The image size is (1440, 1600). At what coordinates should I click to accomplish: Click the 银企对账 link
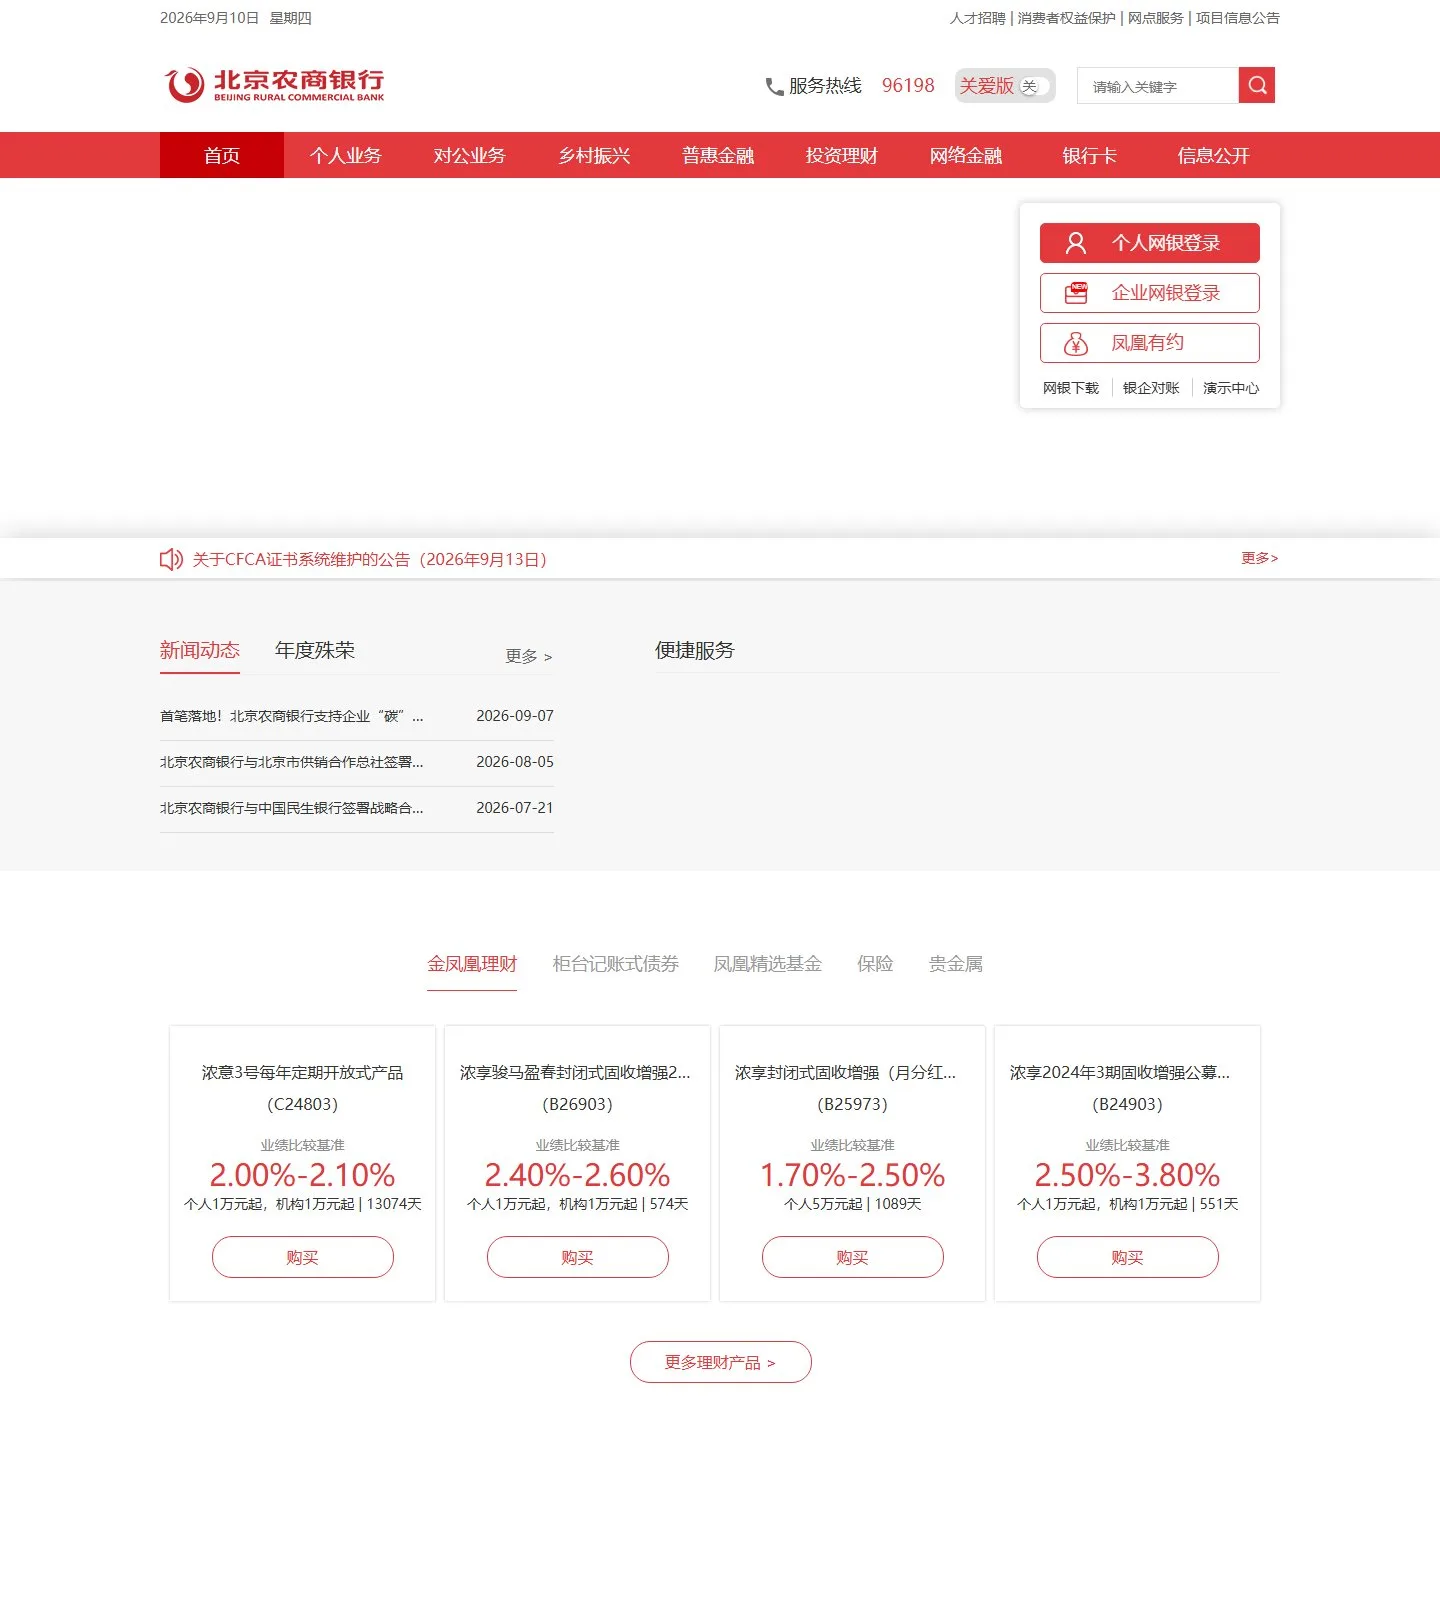coord(1151,388)
